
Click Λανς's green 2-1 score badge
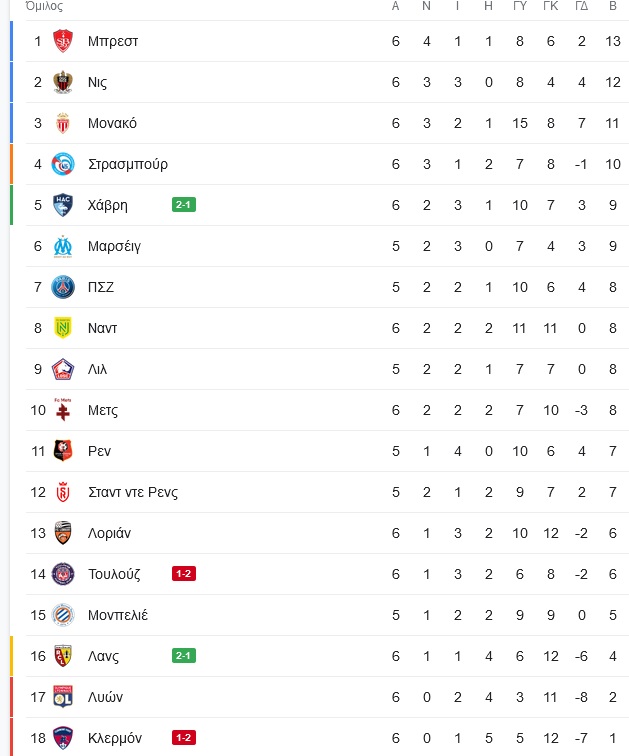point(184,656)
